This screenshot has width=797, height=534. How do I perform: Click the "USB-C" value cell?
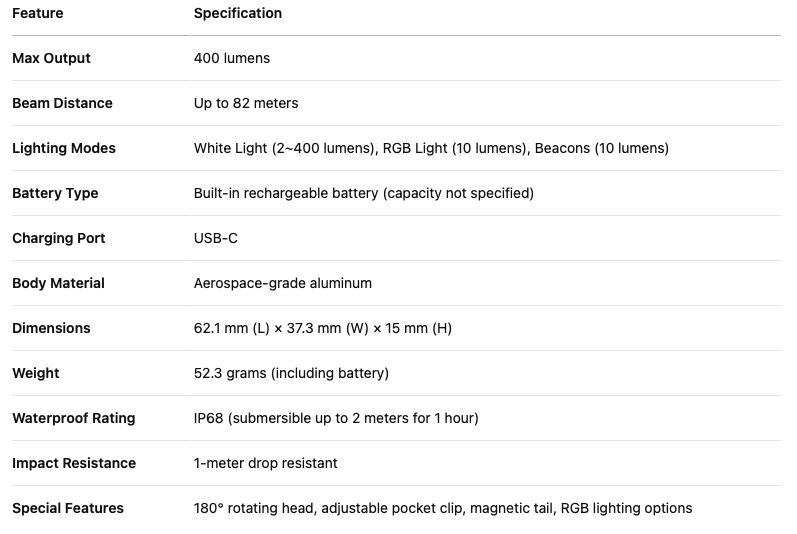215,238
